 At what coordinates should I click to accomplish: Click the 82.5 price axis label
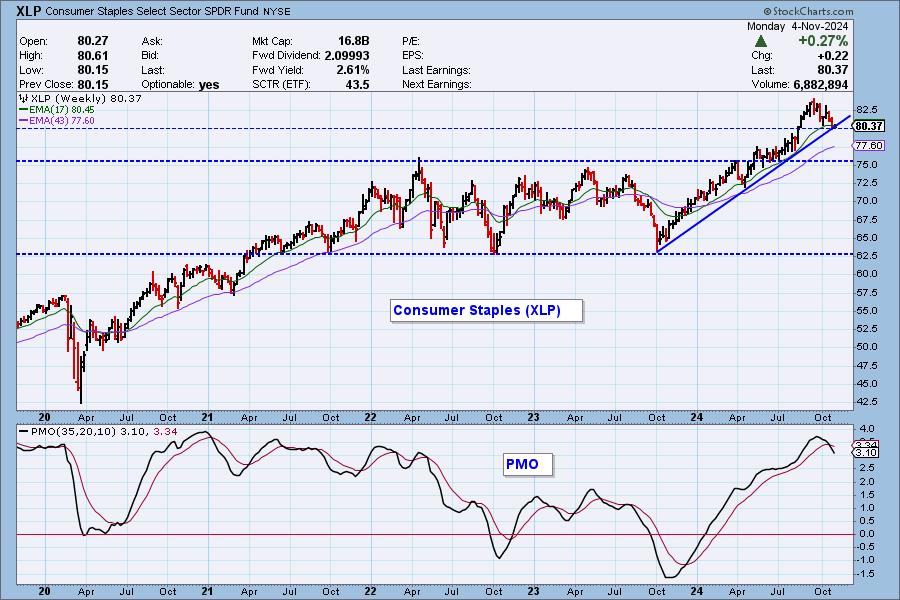(866, 109)
